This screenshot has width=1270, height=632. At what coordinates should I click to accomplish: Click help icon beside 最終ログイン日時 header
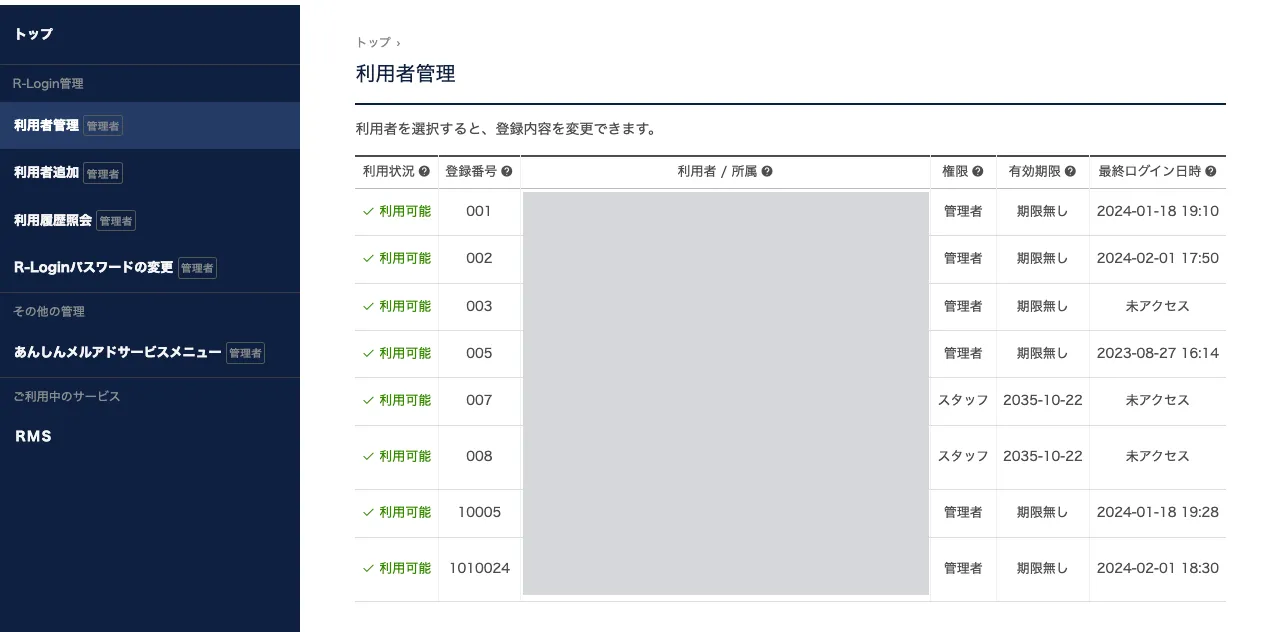pos(1211,172)
